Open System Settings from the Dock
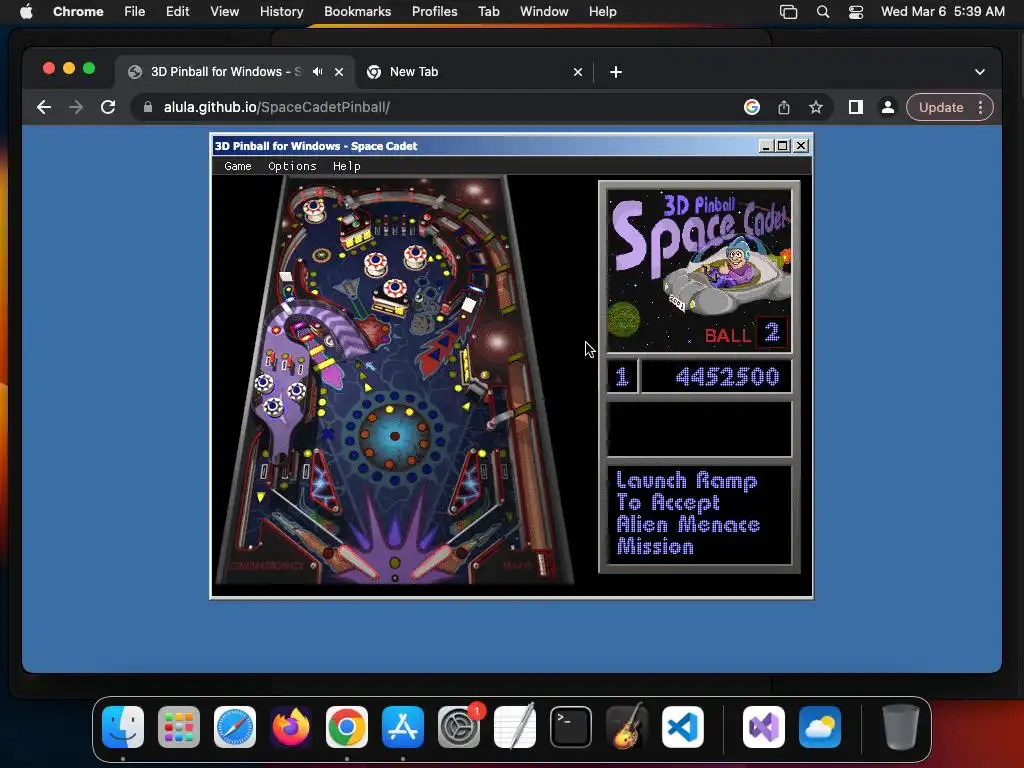Viewport: 1024px width, 768px height. click(459, 727)
